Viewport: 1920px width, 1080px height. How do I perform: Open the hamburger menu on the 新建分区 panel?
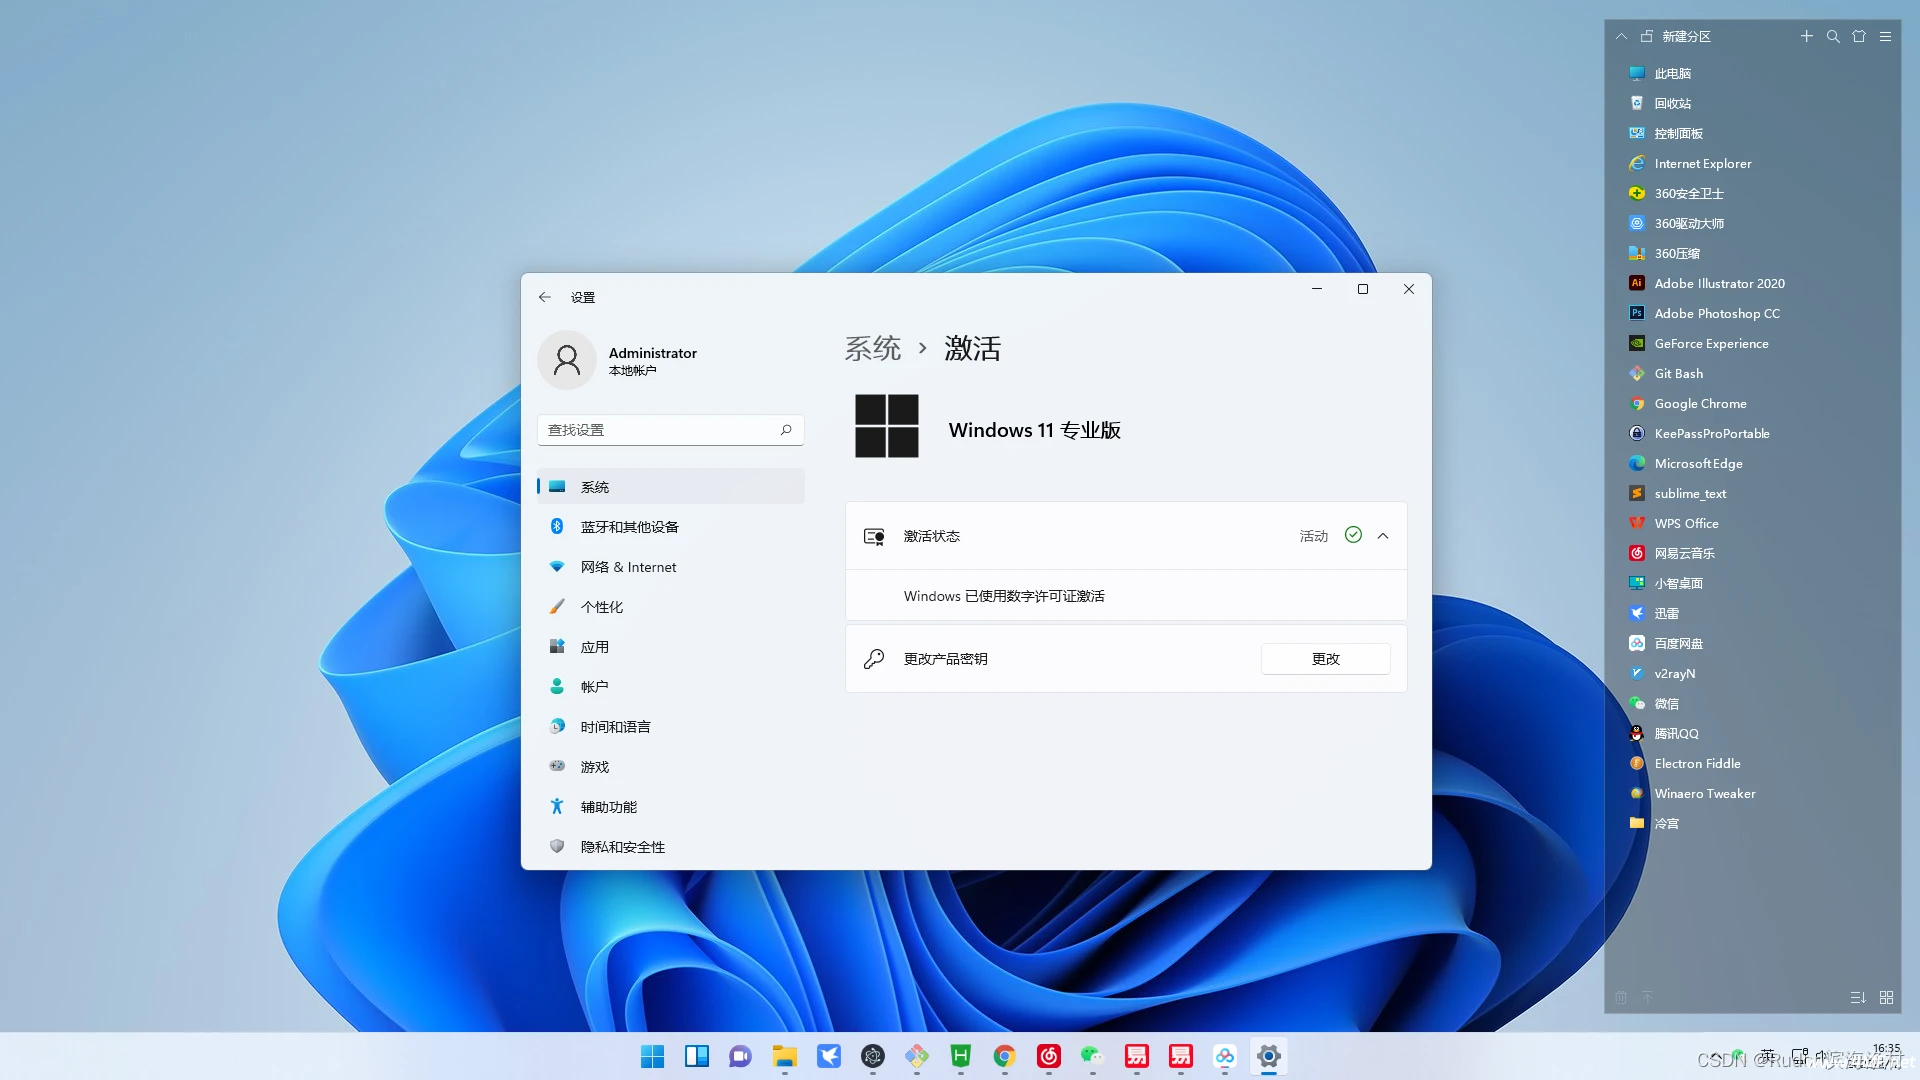(x=1886, y=36)
